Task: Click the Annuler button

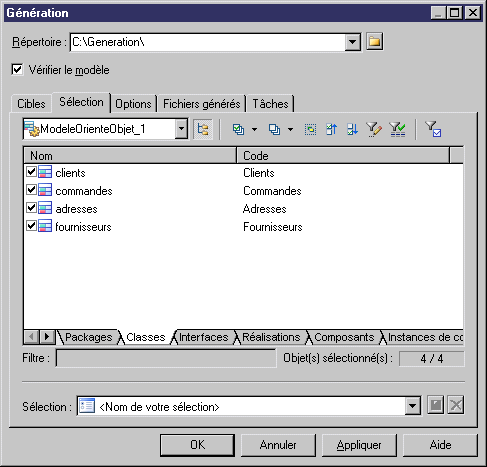Action: click(x=278, y=445)
